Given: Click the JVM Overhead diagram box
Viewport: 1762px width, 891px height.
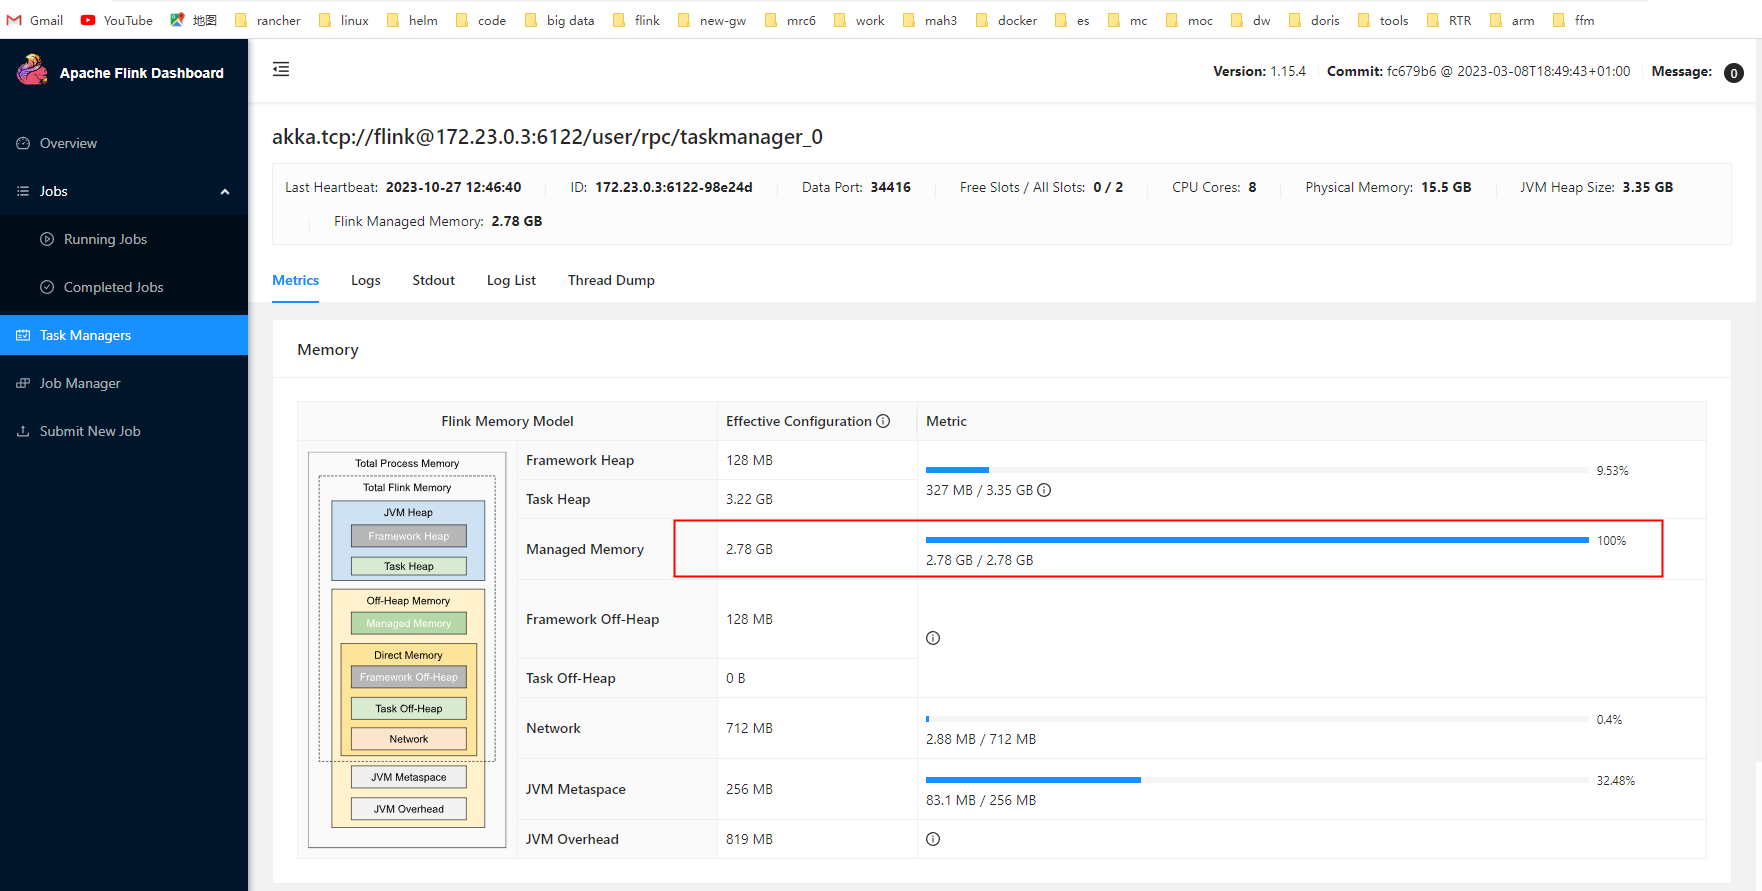Looking at the screenshot, I should click(x=409, y=809).
